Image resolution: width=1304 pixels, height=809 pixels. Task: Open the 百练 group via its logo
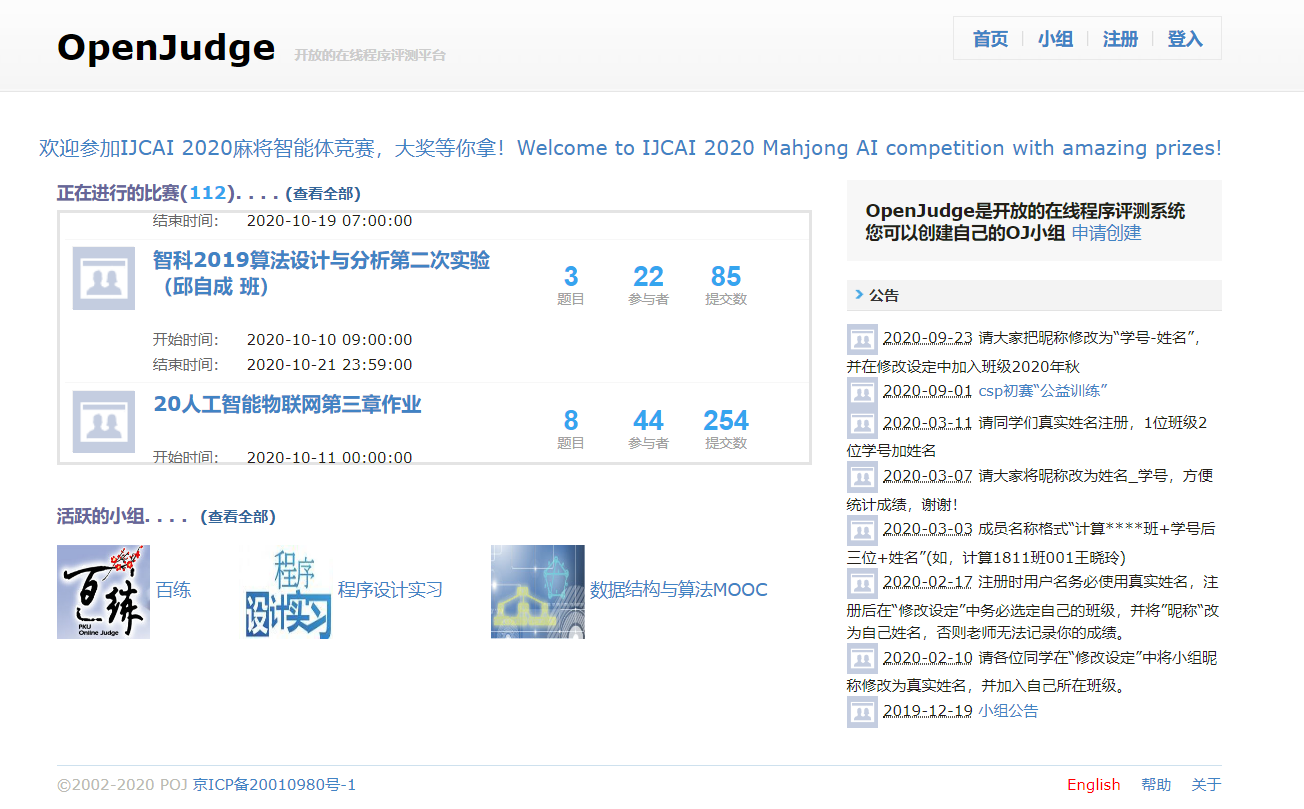103,592
